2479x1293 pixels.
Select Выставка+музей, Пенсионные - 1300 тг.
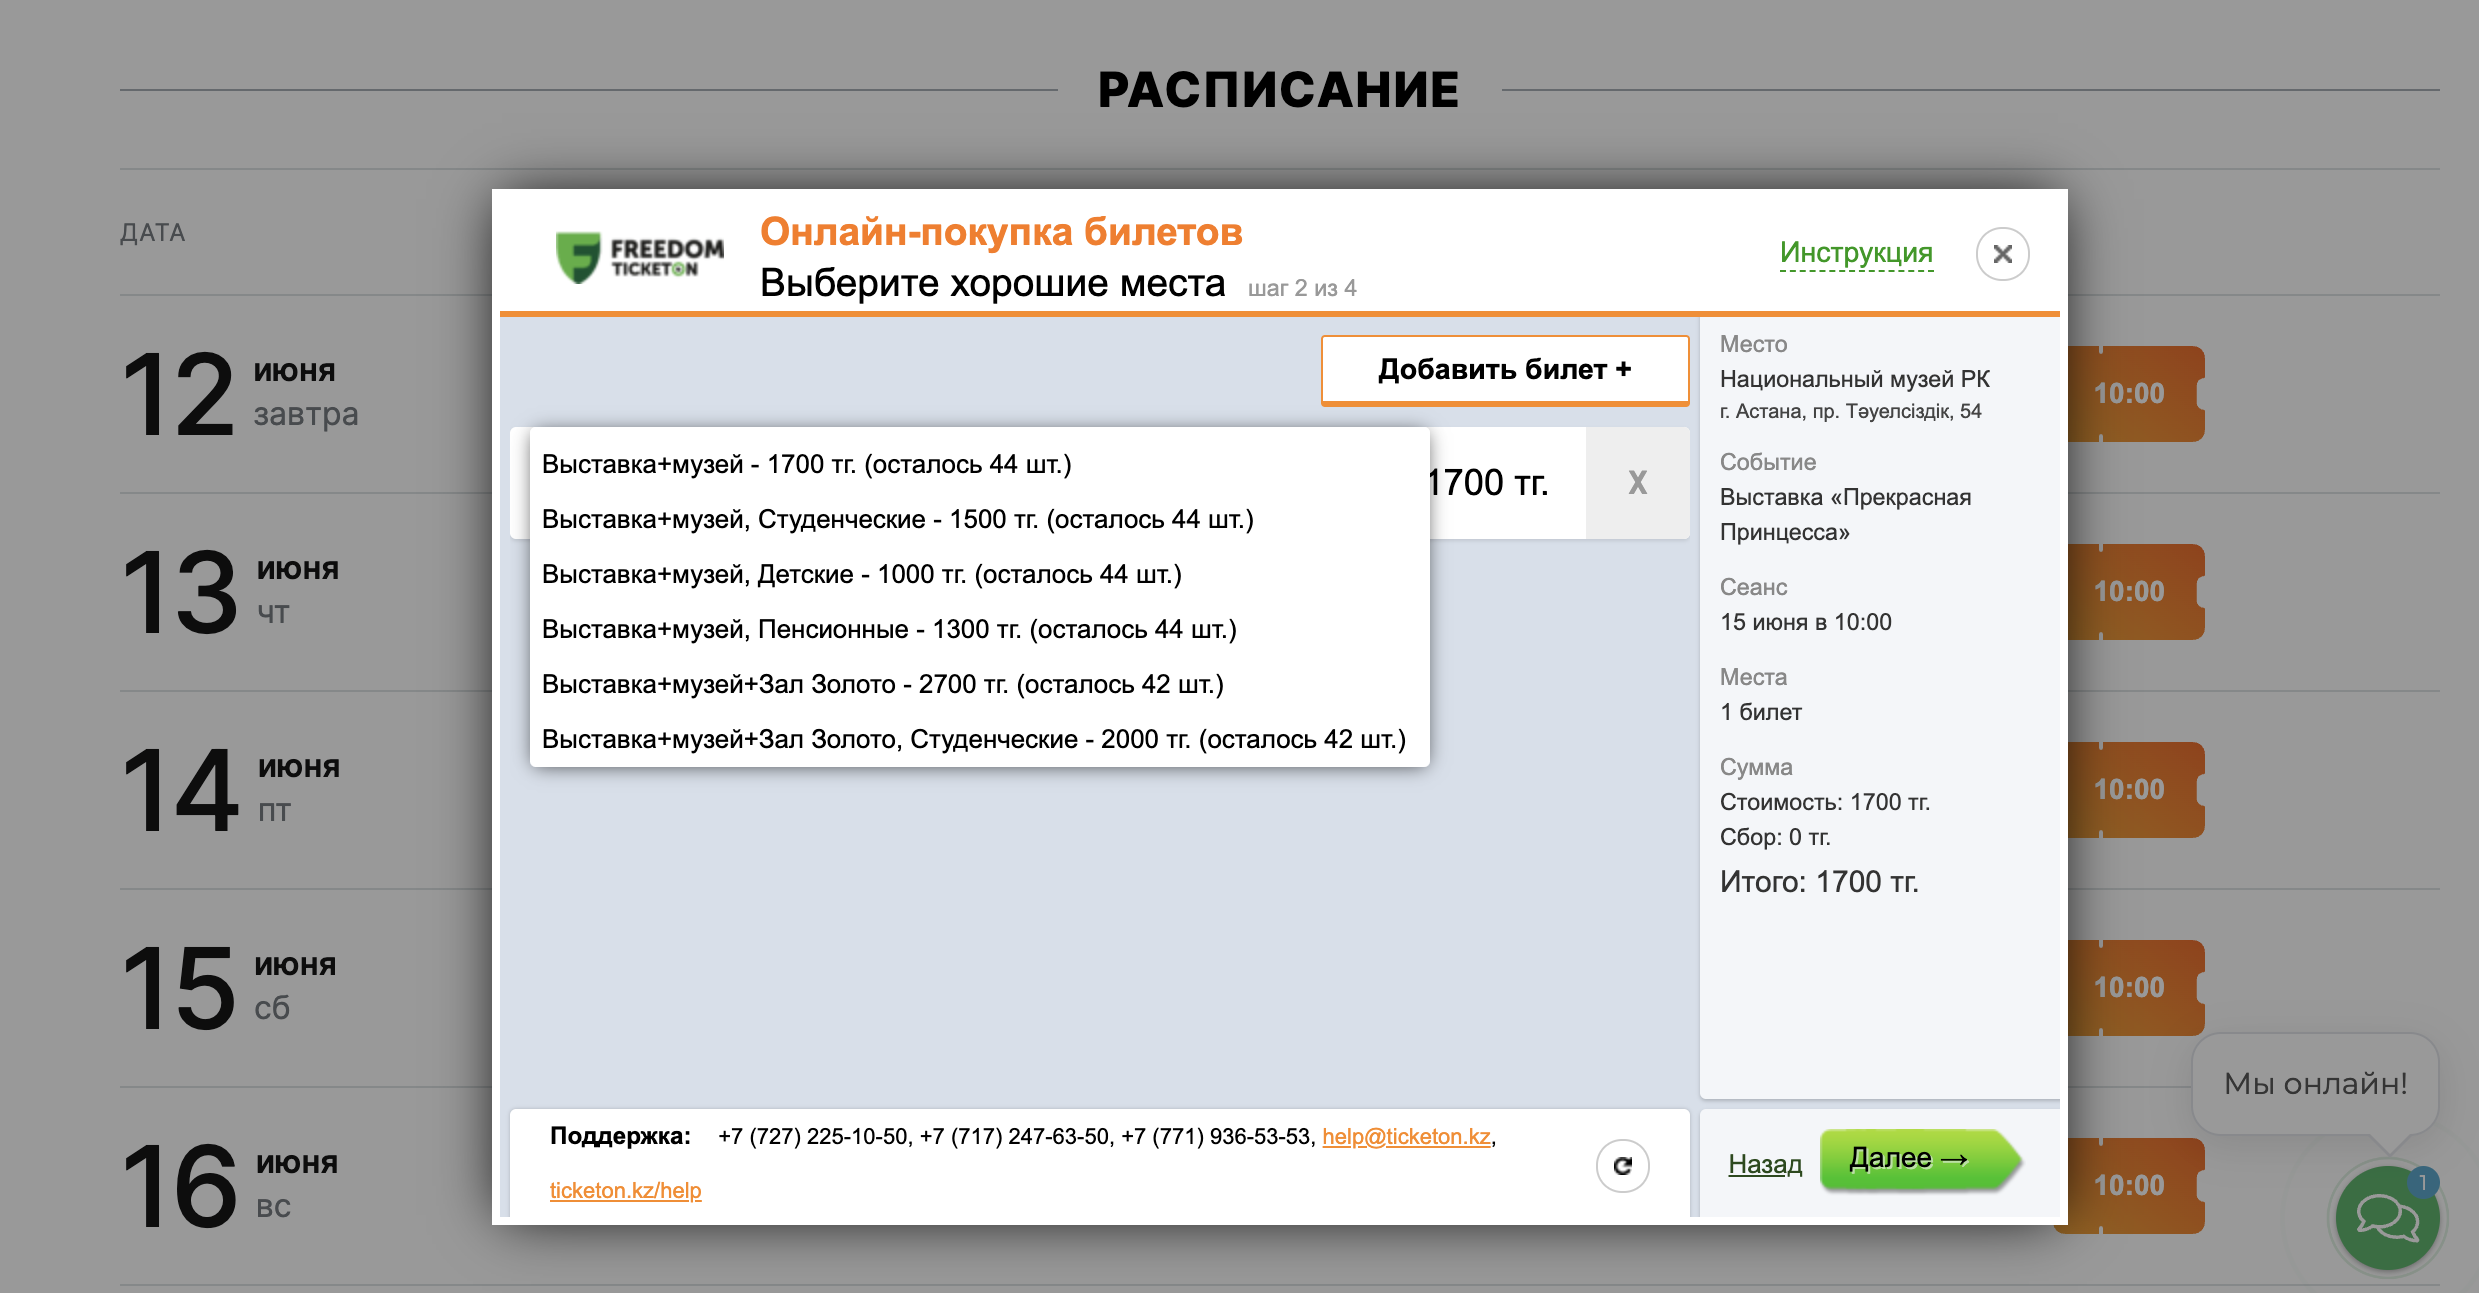[889, 630]
